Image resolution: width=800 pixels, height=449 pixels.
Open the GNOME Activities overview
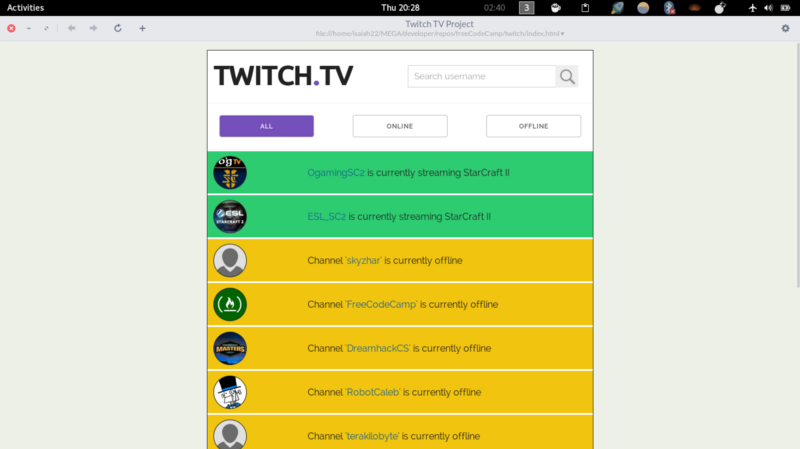pos(25,7)
